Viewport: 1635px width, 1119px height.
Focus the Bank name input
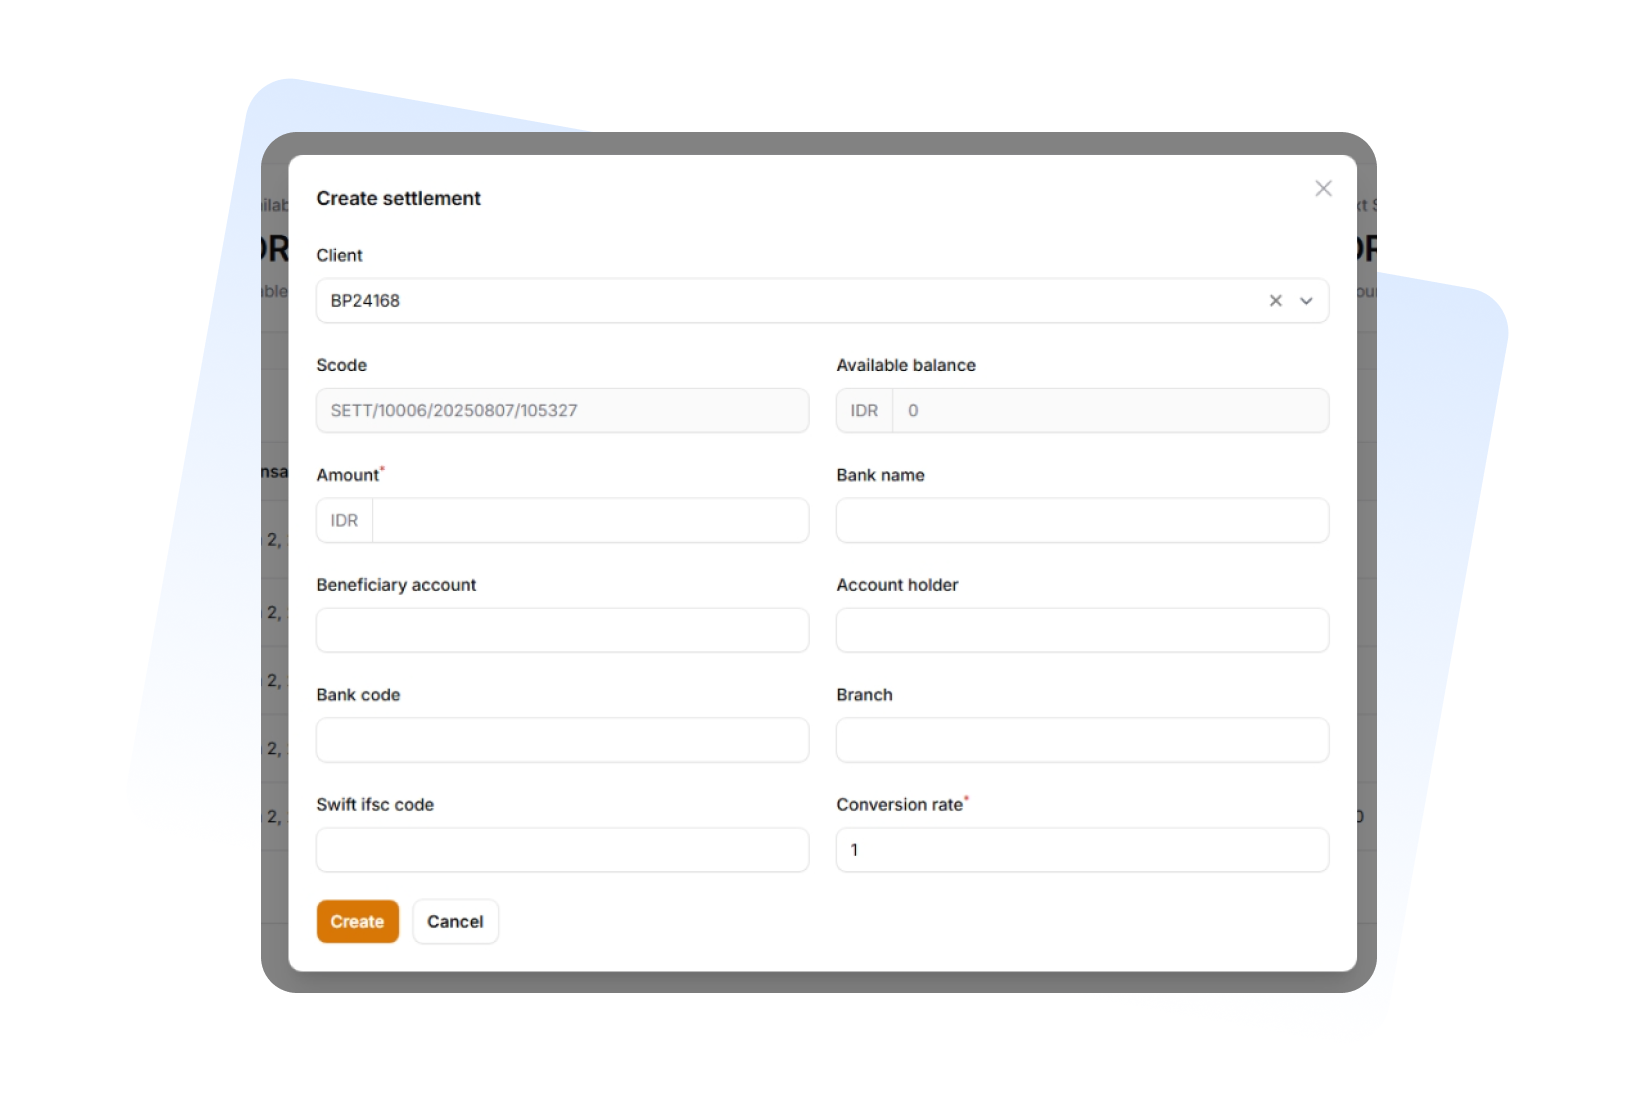pos(1082,521)
